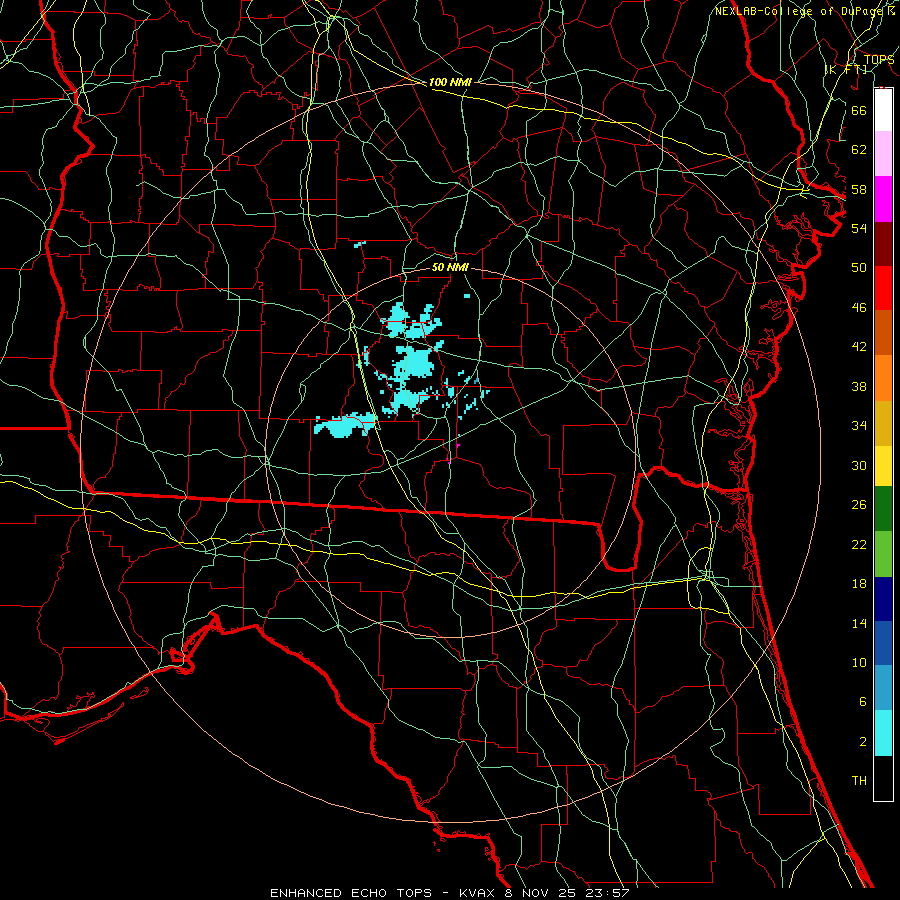Click the dark maroon legend swatch
The height and width of the screenshot is (900, 900).
tap(883, 244)
